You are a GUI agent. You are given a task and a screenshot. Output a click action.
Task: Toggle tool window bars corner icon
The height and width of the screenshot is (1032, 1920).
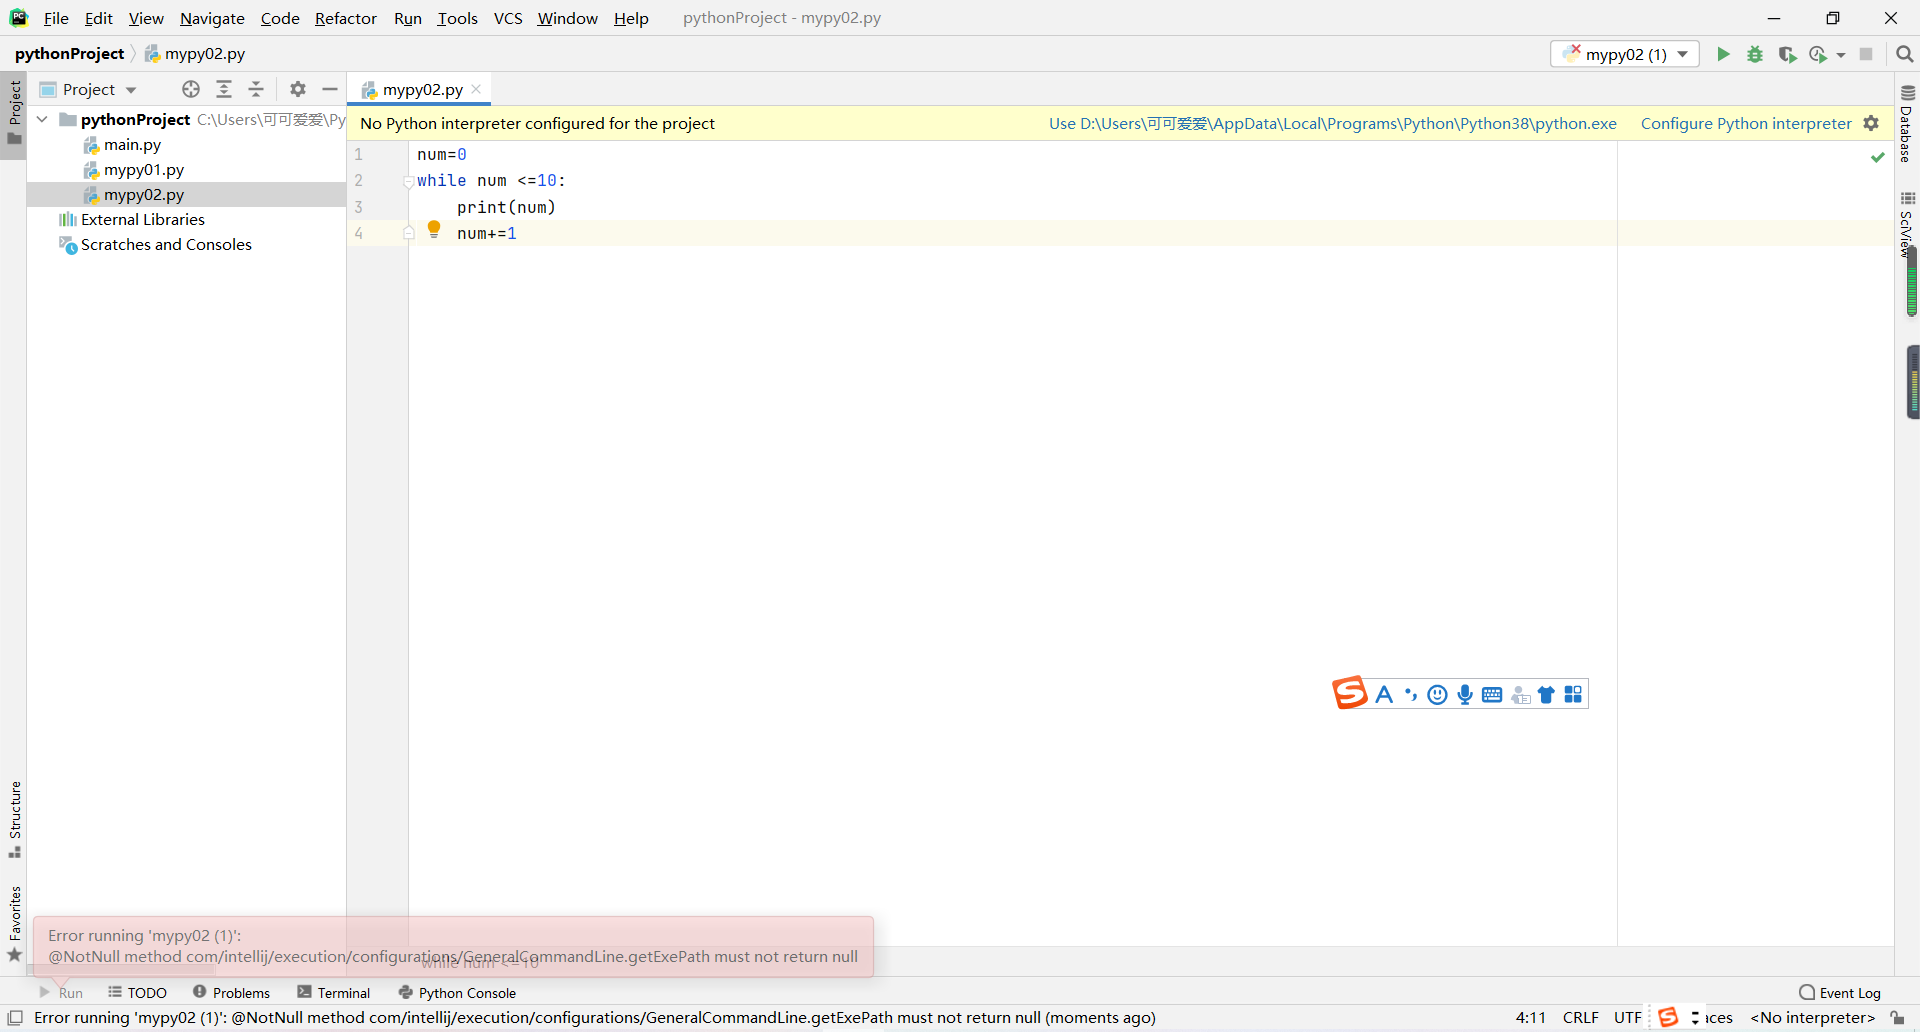tap(15, 1017)
